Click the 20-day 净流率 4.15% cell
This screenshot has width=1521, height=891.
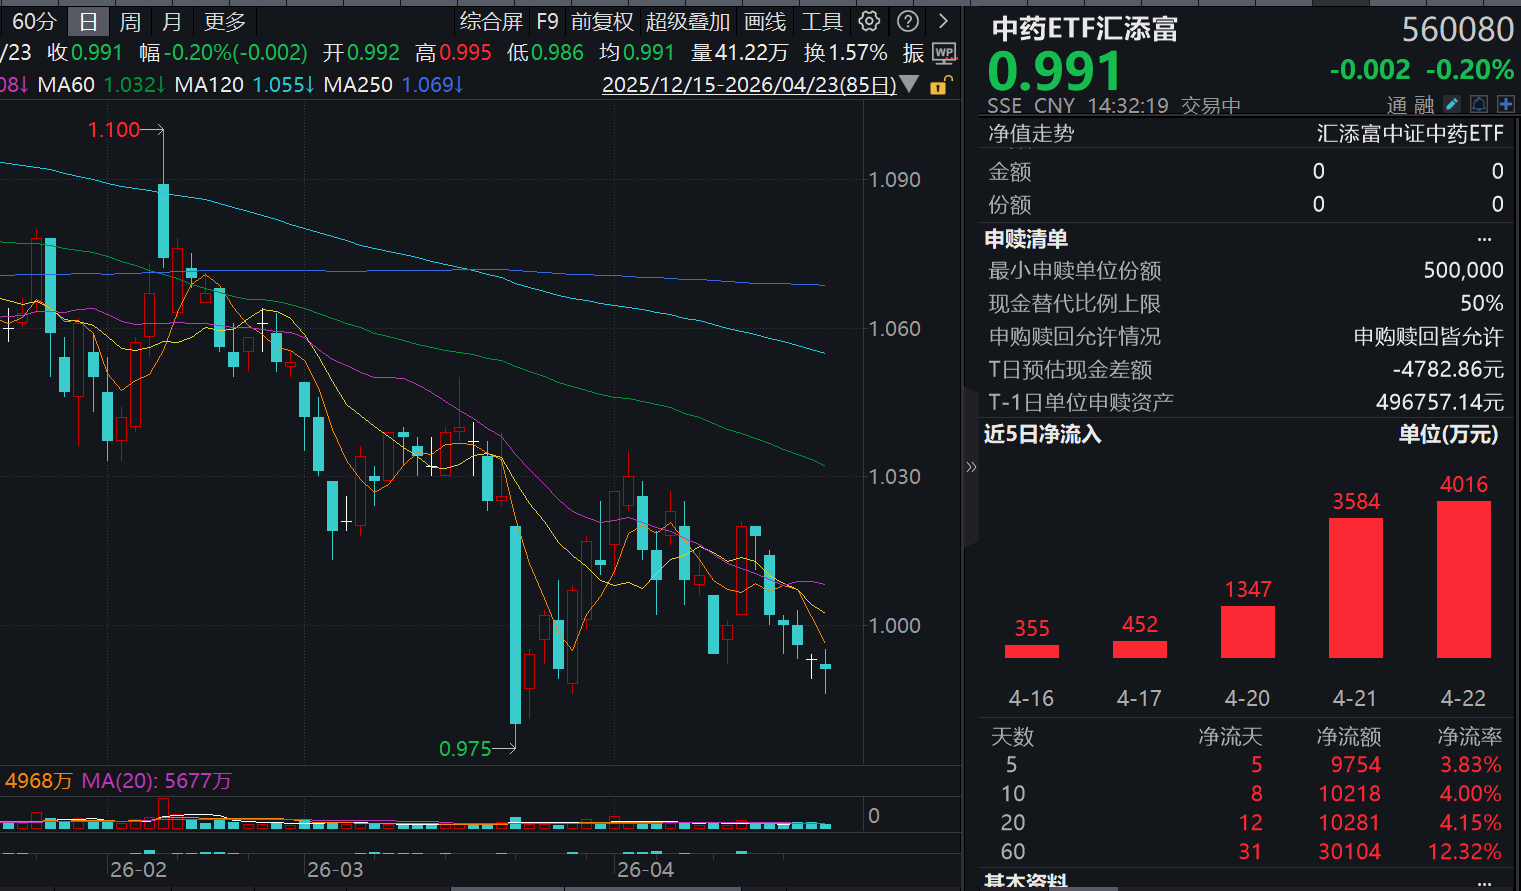coord(1471,823)
